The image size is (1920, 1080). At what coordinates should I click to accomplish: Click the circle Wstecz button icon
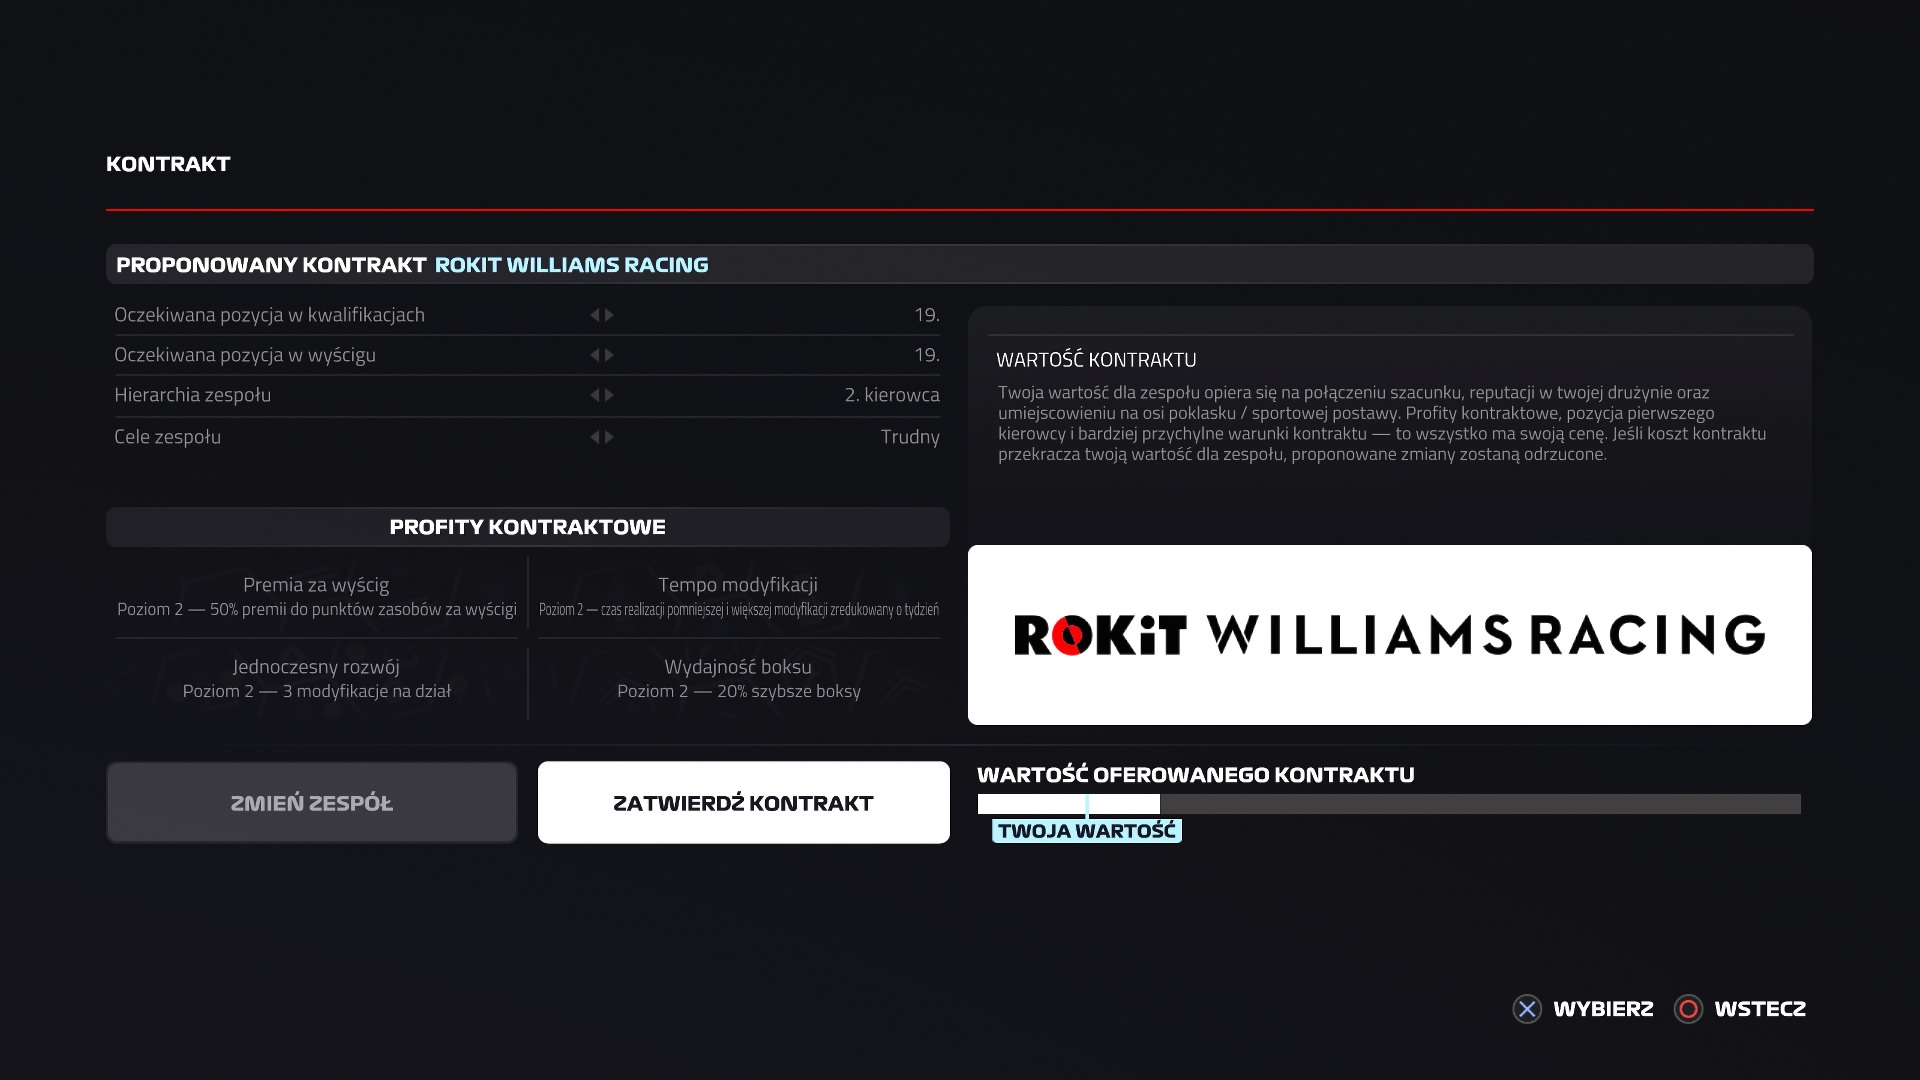pyautogui.click(x=1688, y=1009)
